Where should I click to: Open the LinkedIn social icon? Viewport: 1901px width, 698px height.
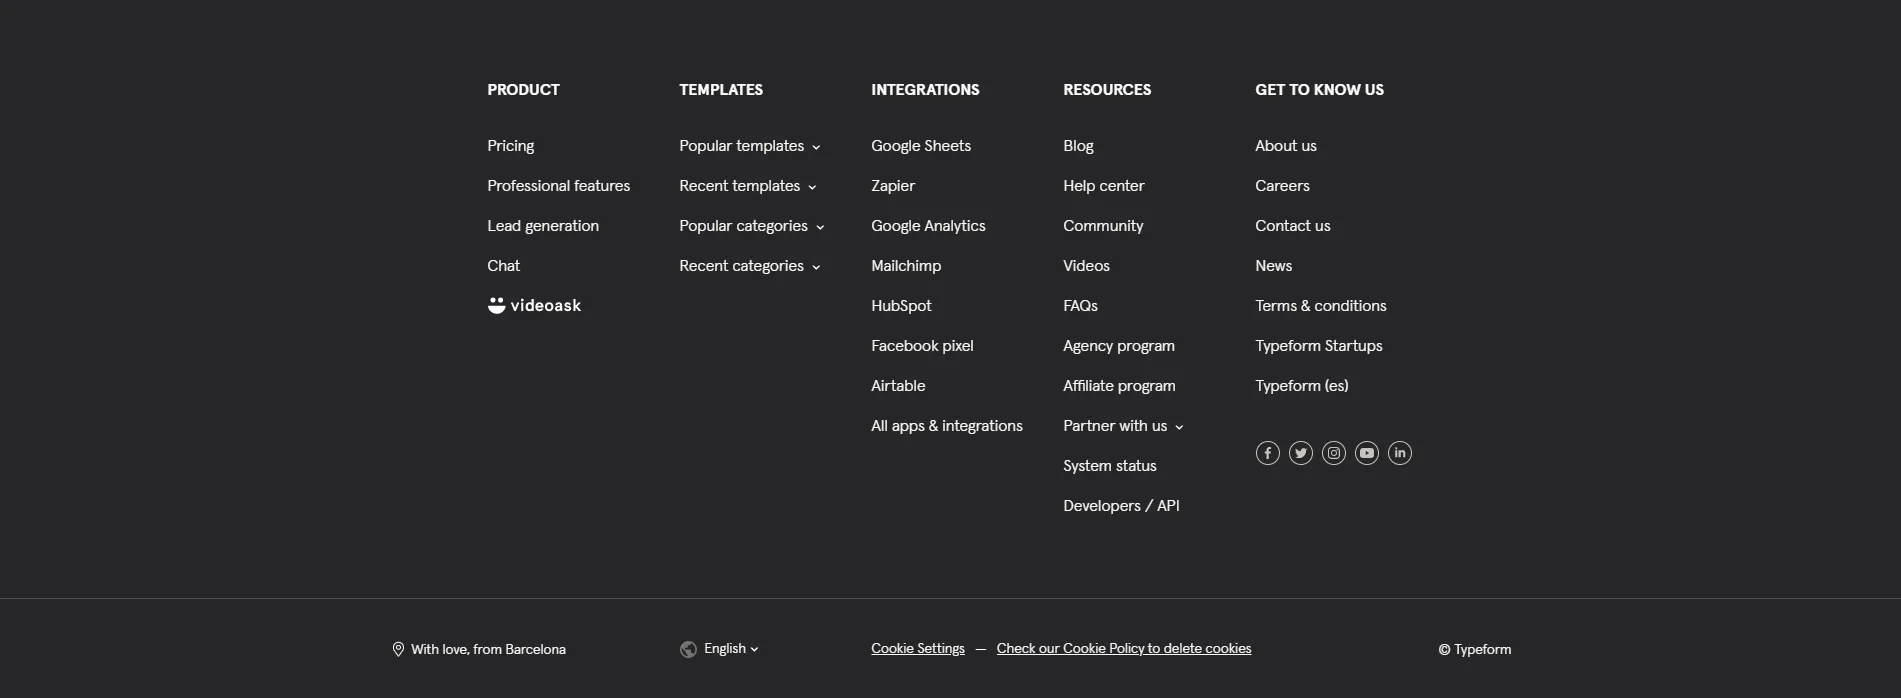[1399, 453]
